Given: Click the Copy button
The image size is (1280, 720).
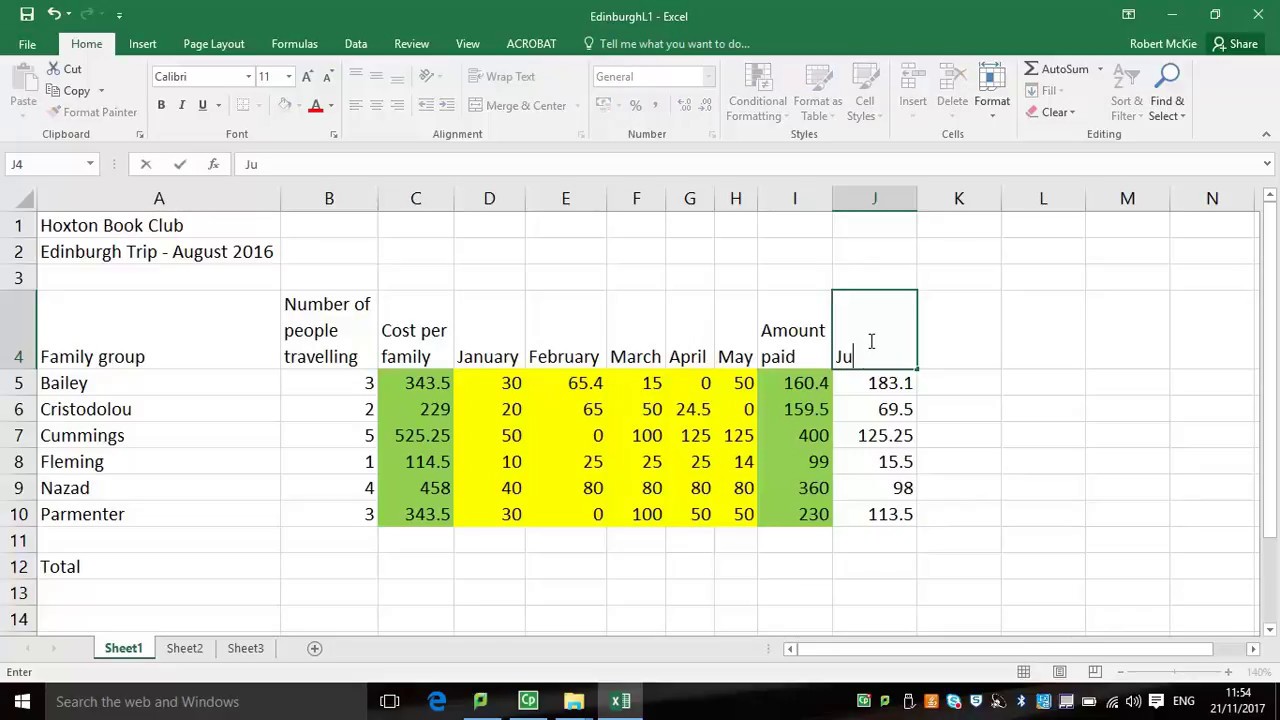Looking at the screenshot, I should pyautogui.click(x=70, y=91).
